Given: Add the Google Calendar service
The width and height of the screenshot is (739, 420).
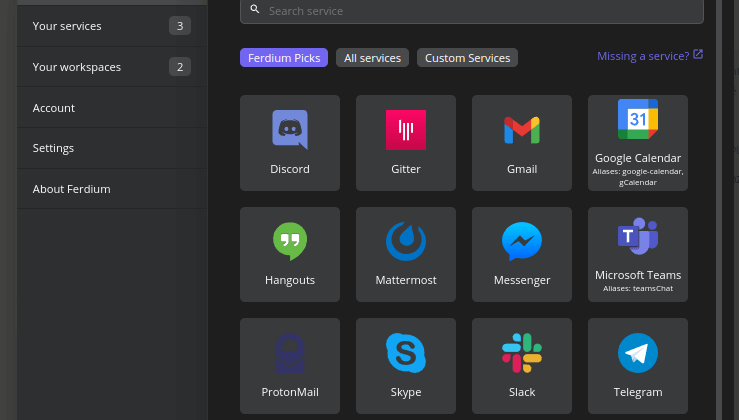Looking at the screenshot, I should point(638,143).
